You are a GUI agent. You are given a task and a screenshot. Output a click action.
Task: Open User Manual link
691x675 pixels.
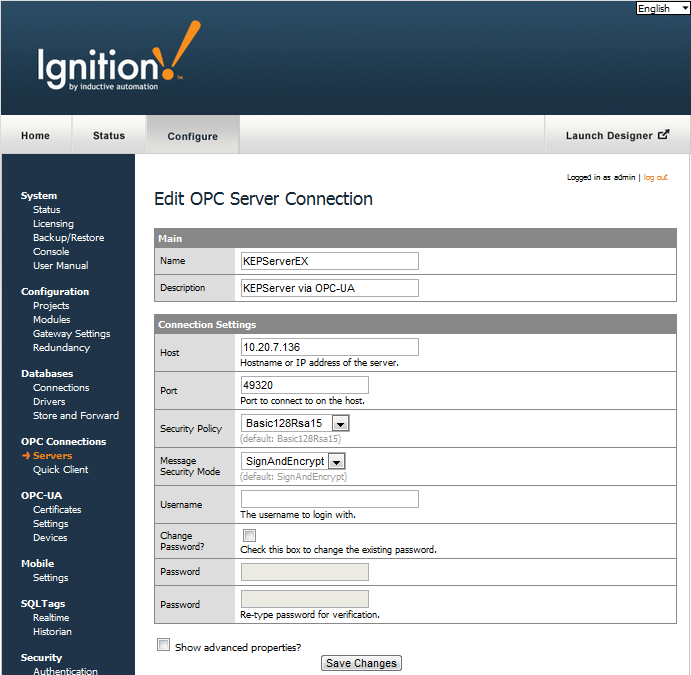(60, 266)
